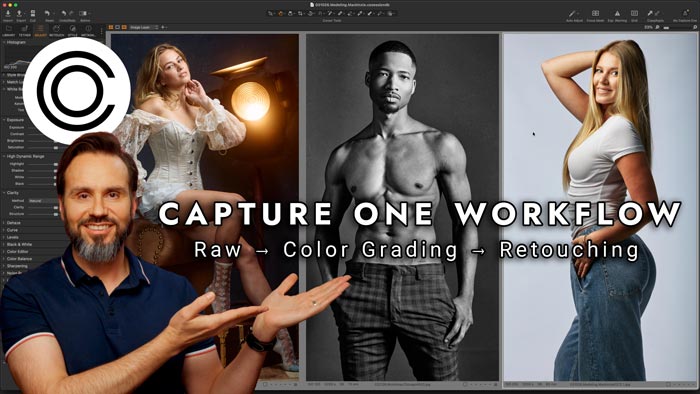
Task: Click the Shadow slider handle
Action: (x=56, y=170)
